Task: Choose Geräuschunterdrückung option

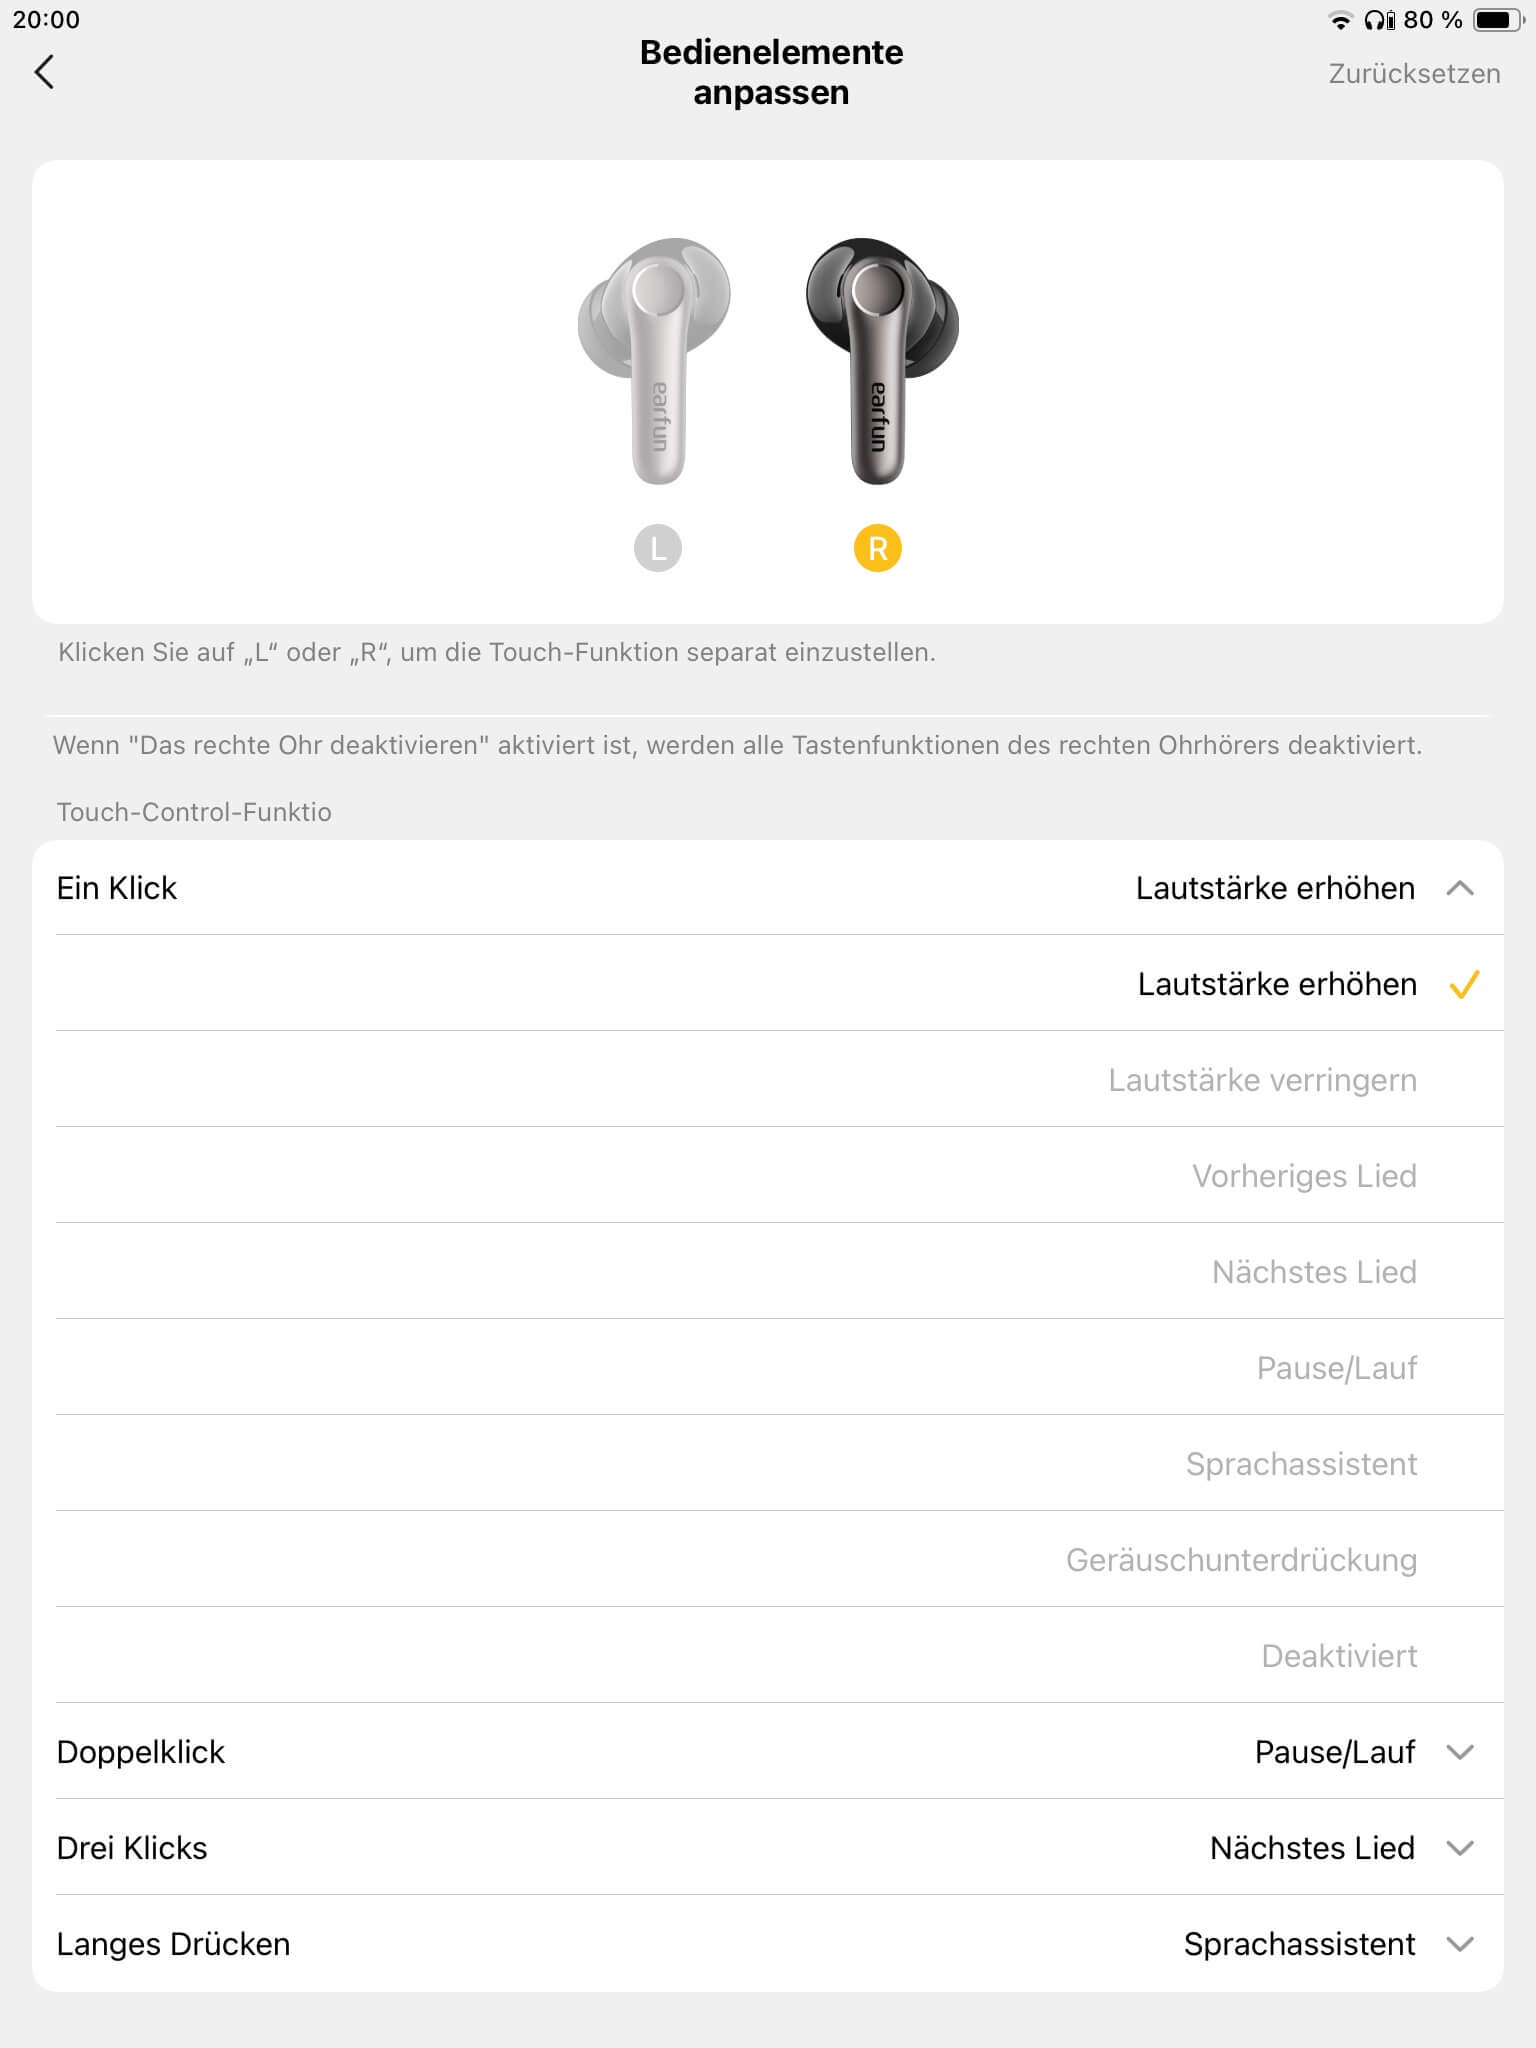Action: [x=1241, y=1560]
